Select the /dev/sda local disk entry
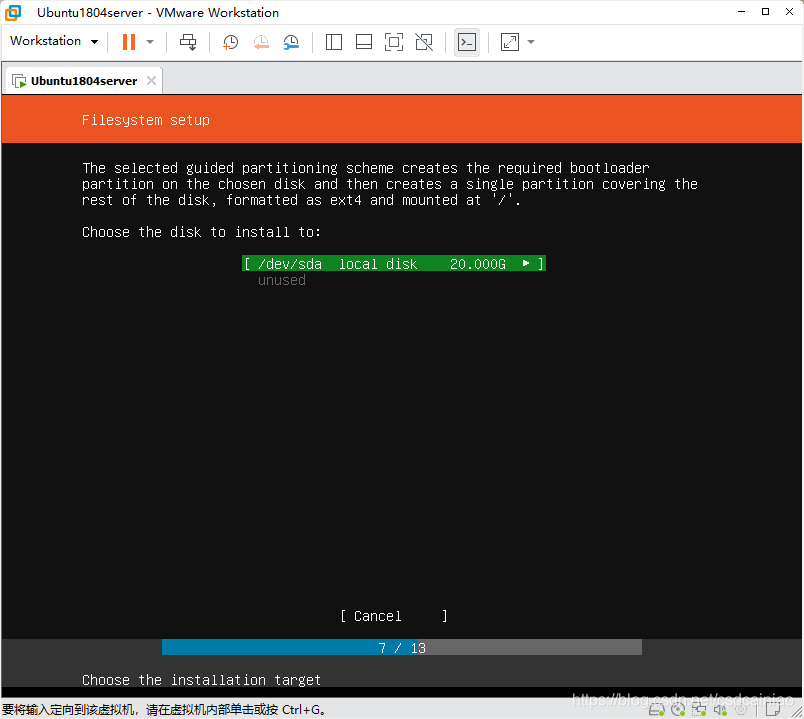Image resolution: width=804 pixels, height=719 pixels. tap(394, 264)
